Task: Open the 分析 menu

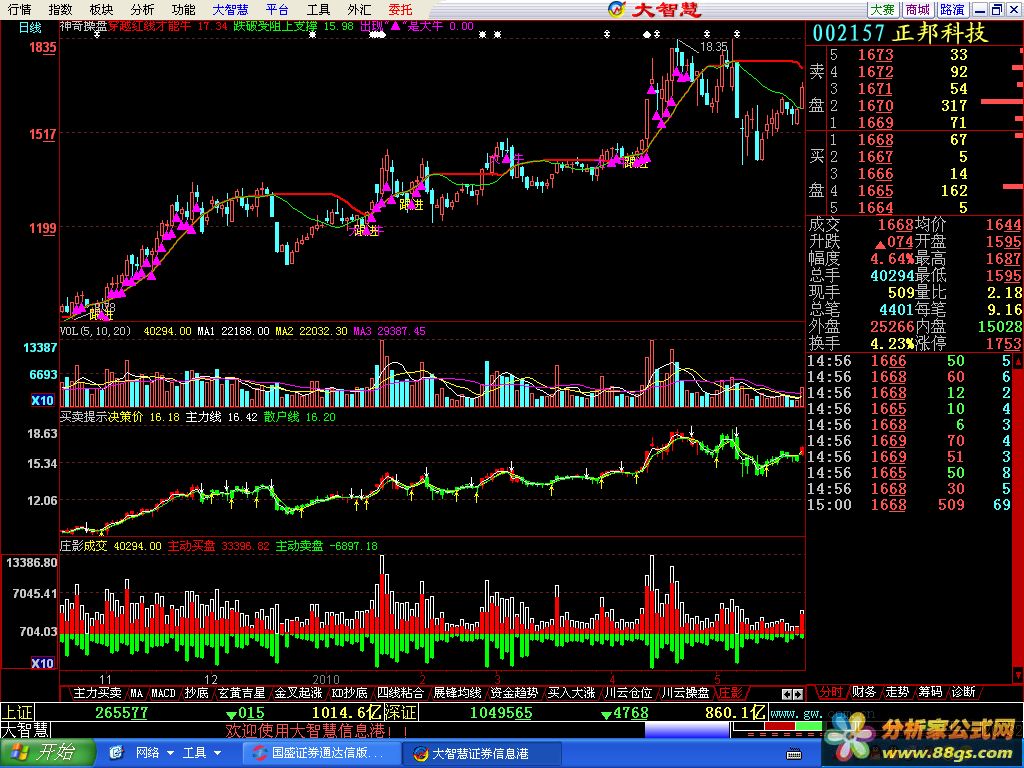Action: [142, 9]
